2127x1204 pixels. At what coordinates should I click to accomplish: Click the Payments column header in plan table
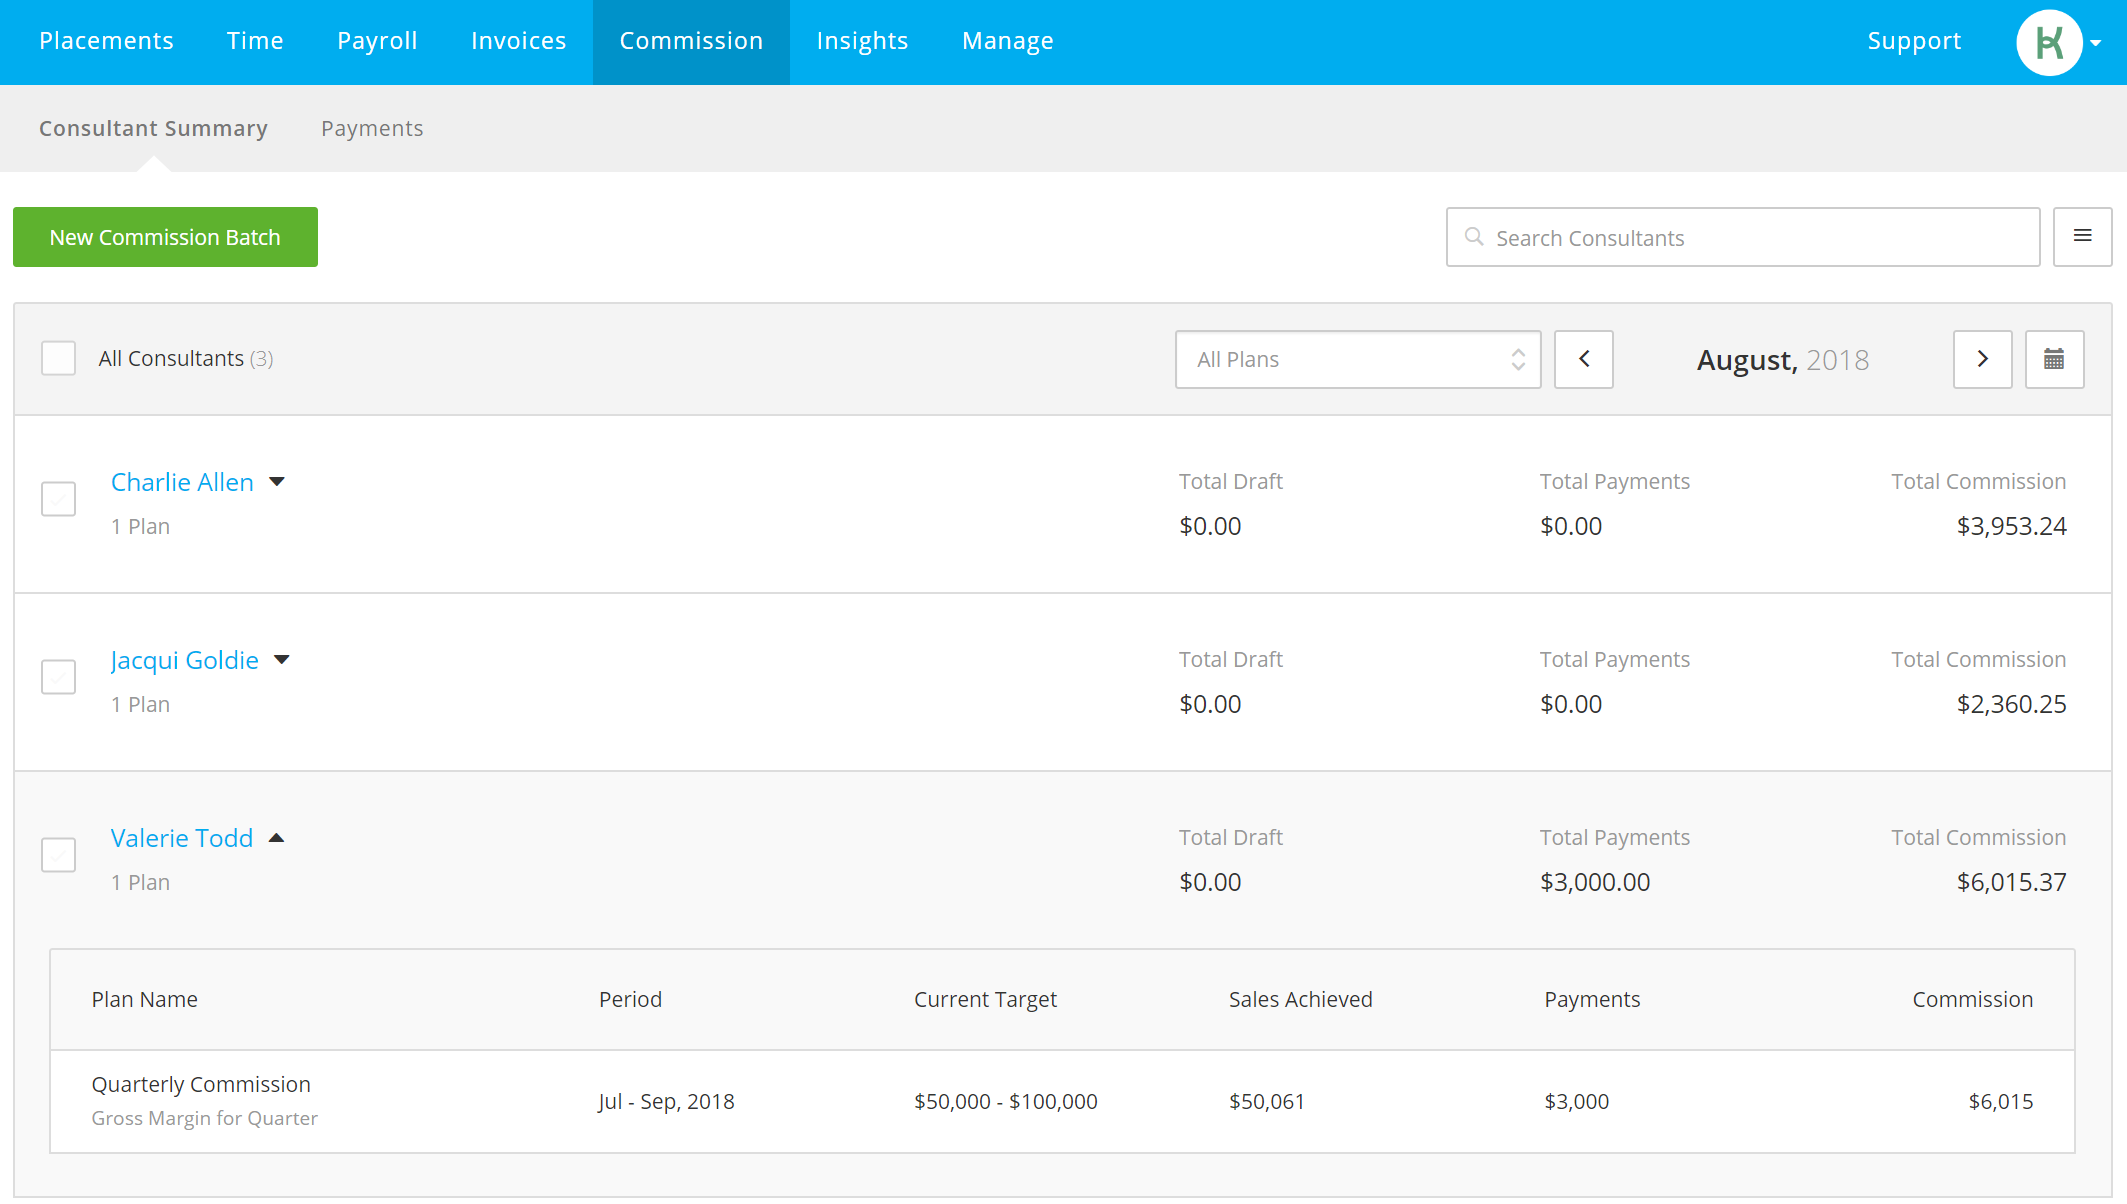coord(1592,999)
